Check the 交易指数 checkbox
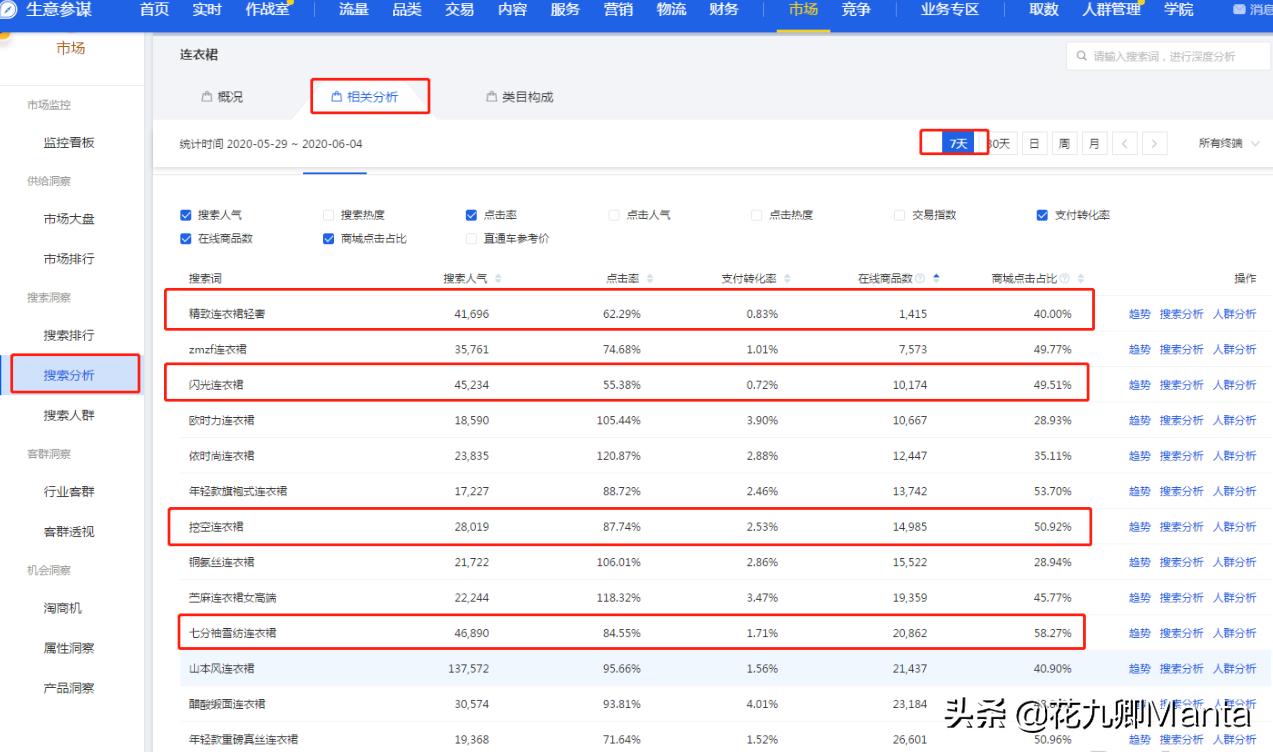Viewport: 1273px width, 752px height. (x=899, y=215)
